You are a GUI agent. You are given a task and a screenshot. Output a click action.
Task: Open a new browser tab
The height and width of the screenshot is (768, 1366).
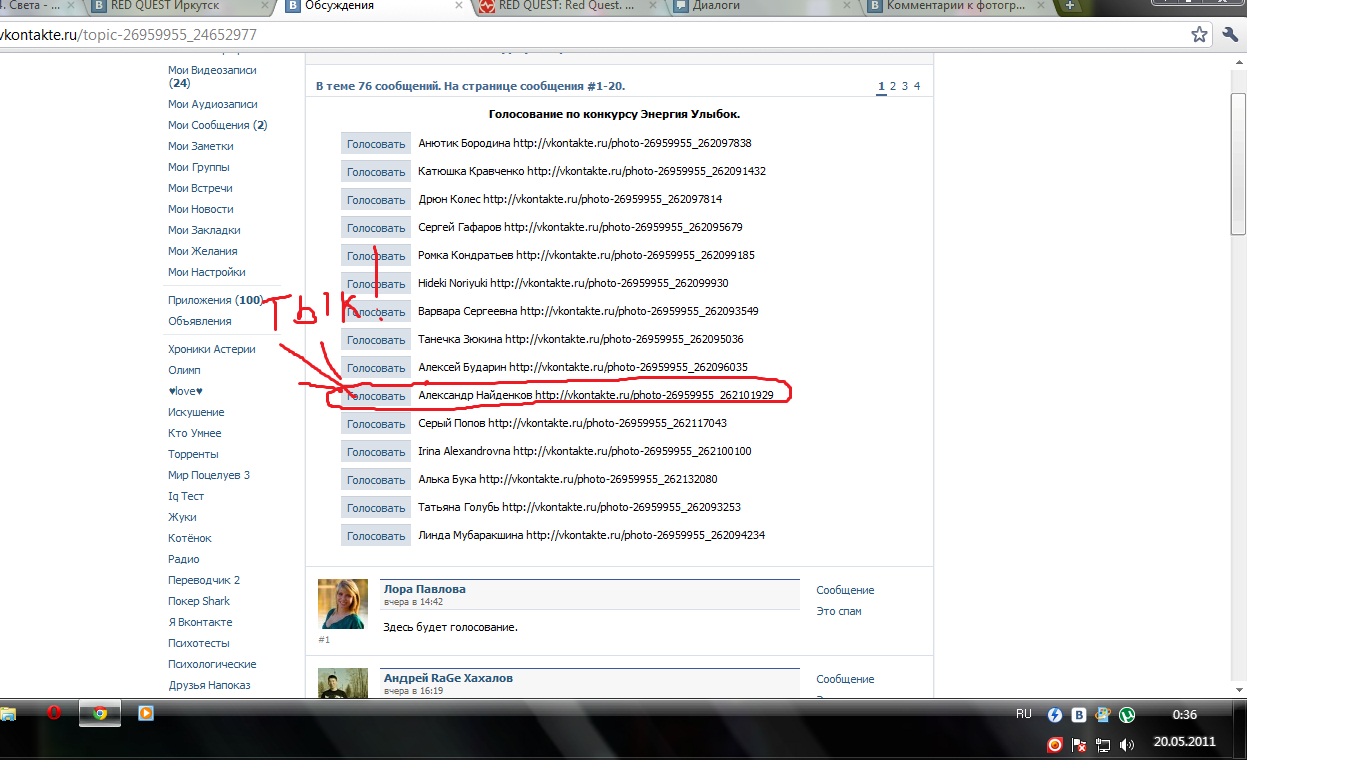(1069, 6)
